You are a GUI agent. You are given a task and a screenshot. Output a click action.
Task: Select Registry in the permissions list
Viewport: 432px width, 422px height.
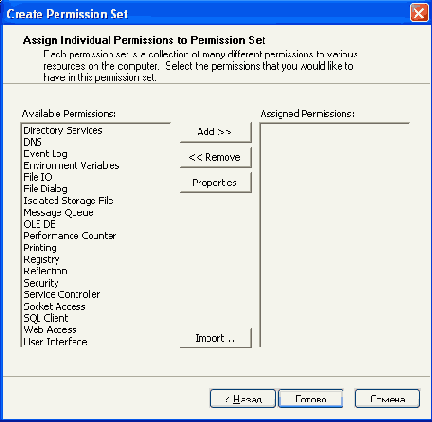41,259
